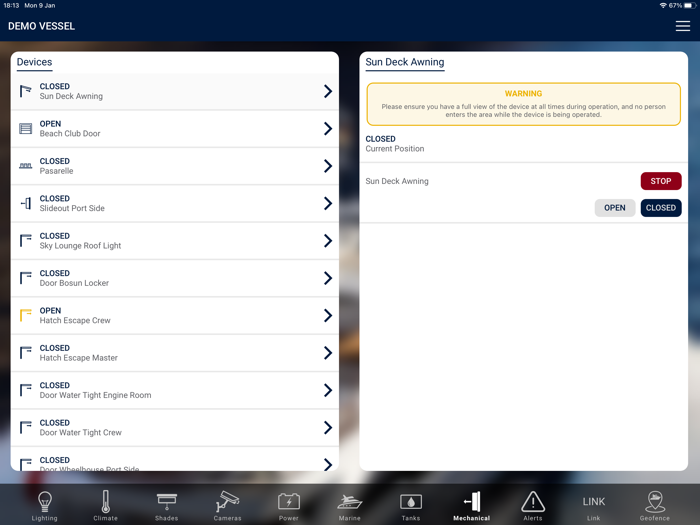700x525 pixels.
Task: Open the Climate section
Action: coord(105,505)
